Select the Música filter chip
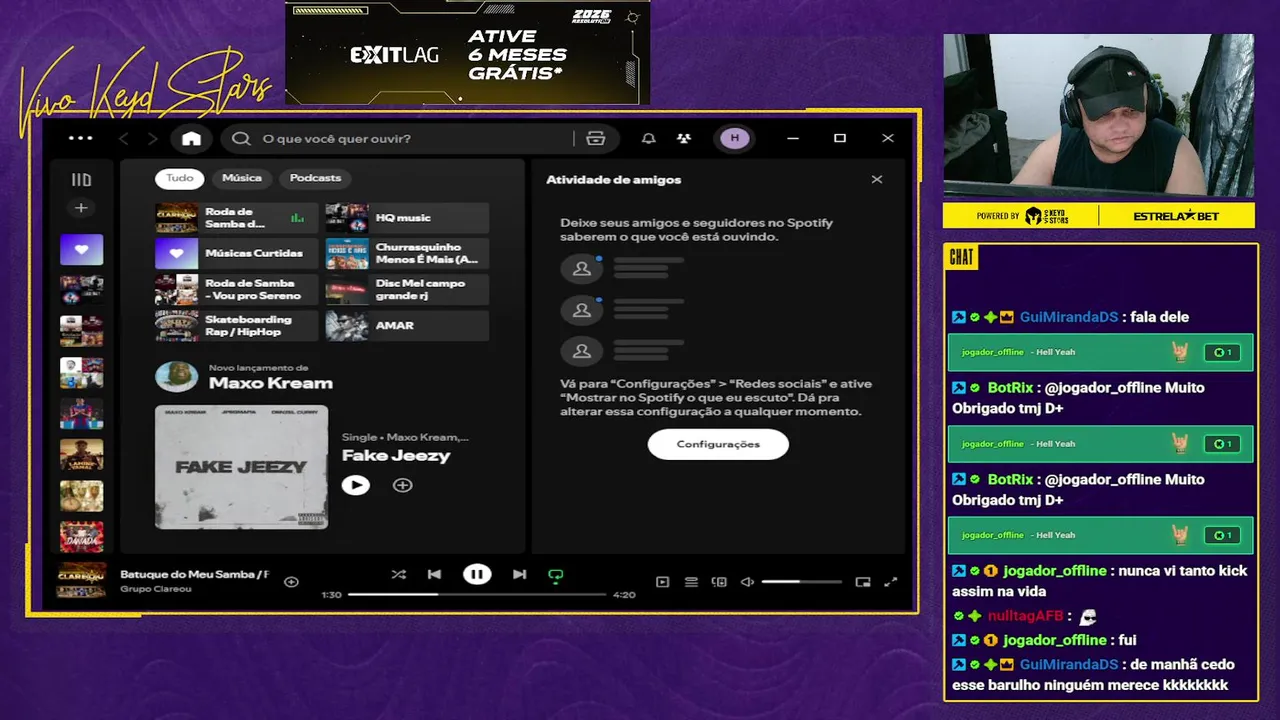The height and width of the screenshot is (720, 1280). point(242,178)
